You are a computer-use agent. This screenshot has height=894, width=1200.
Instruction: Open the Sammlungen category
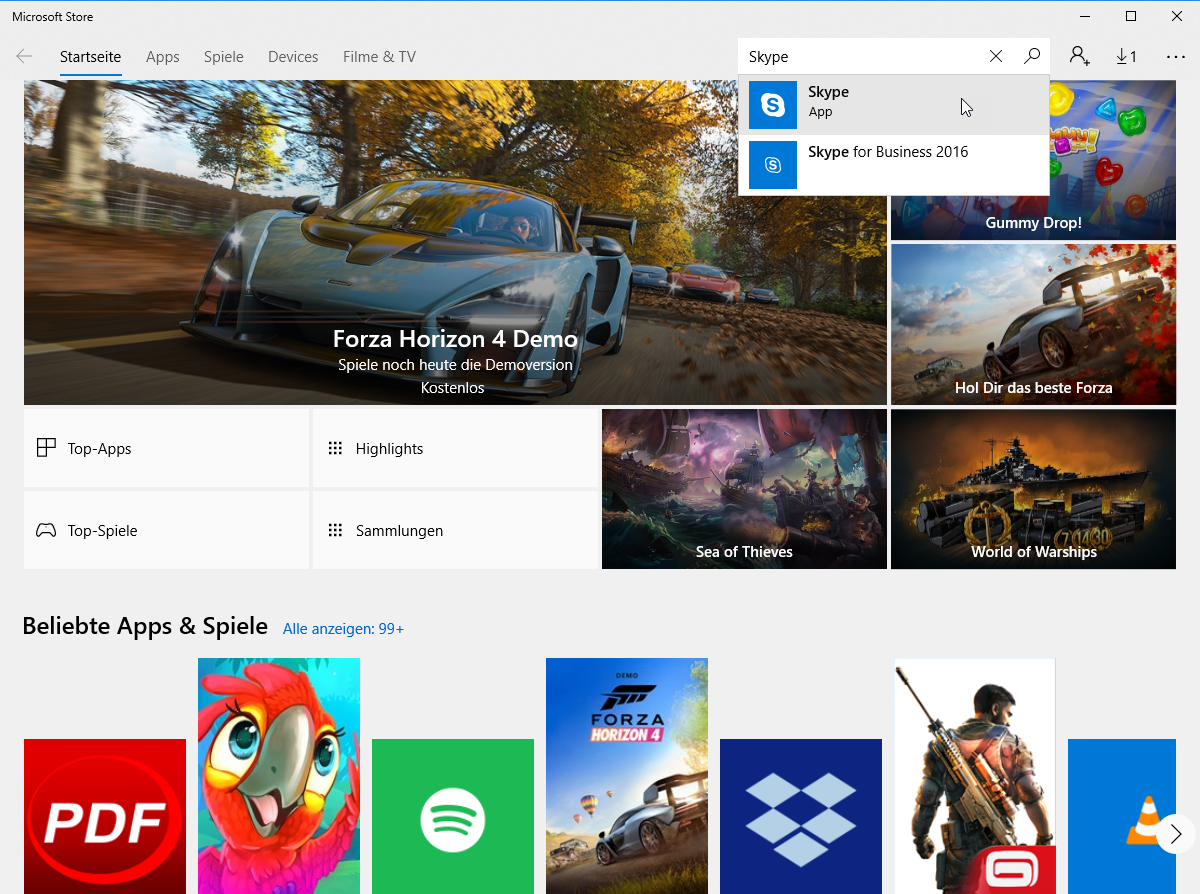click(455, 530)
